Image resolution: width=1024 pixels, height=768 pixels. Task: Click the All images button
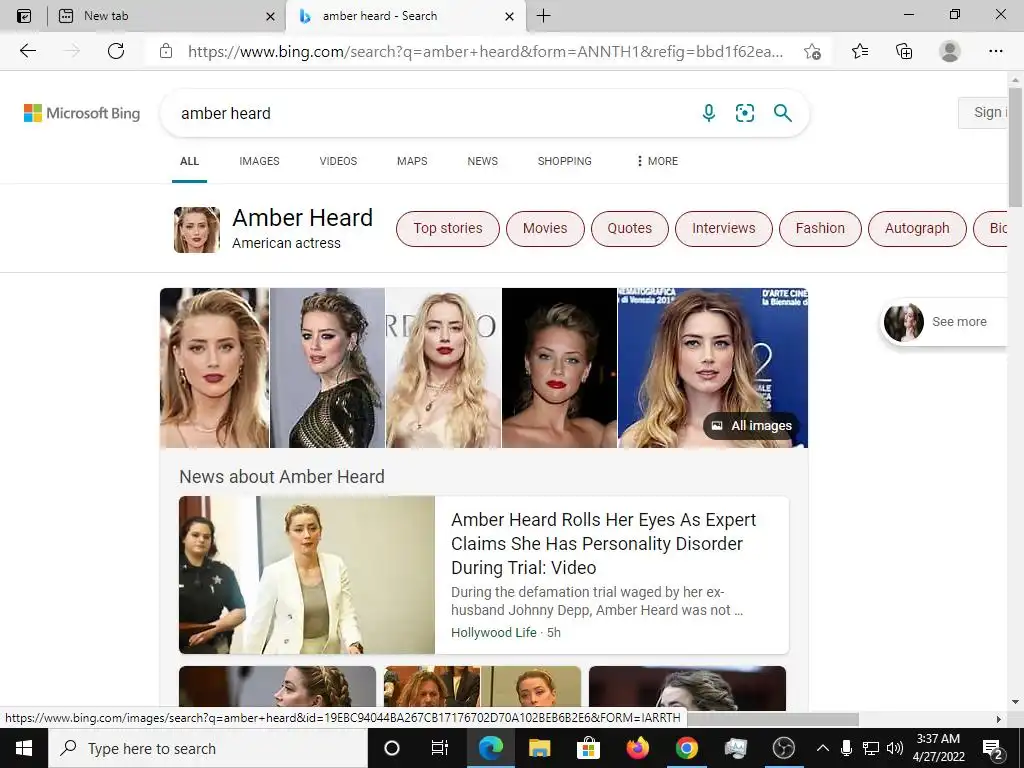point(751,426)
